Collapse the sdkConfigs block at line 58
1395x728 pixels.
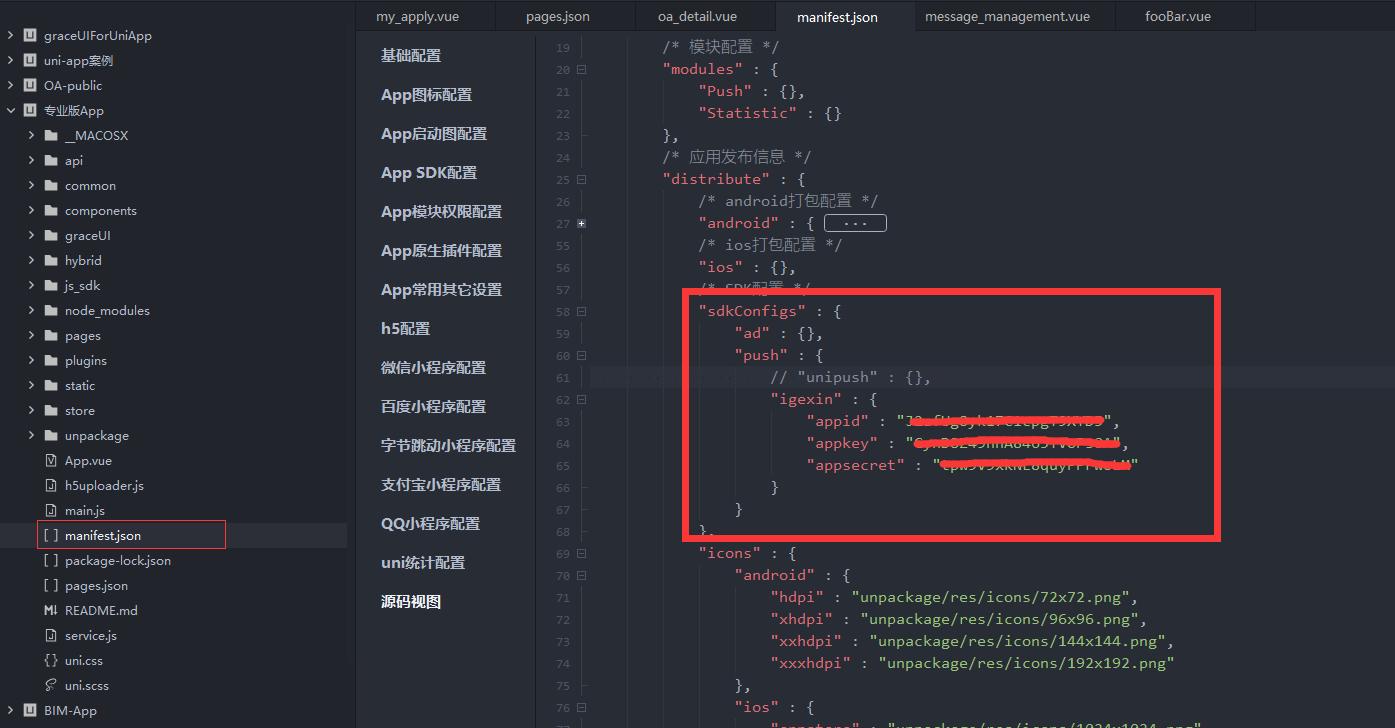point(581,312)
